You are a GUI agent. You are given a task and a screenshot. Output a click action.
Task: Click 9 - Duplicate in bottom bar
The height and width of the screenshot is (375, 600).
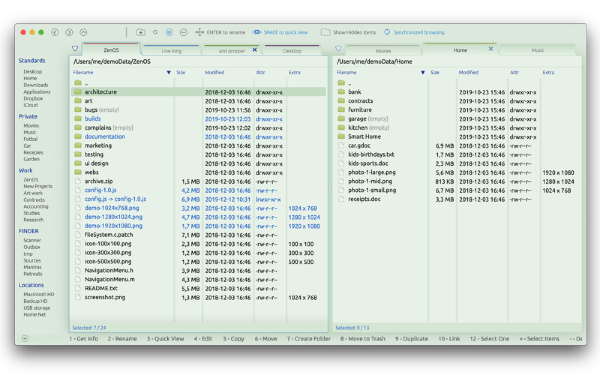pos(411,339)
